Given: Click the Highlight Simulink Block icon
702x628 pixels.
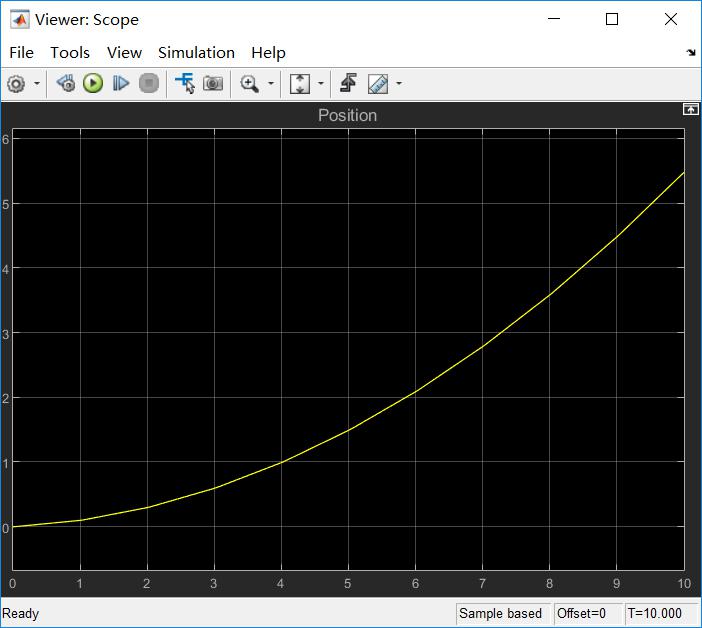Looking at the screenshot, I should [65, 83].
